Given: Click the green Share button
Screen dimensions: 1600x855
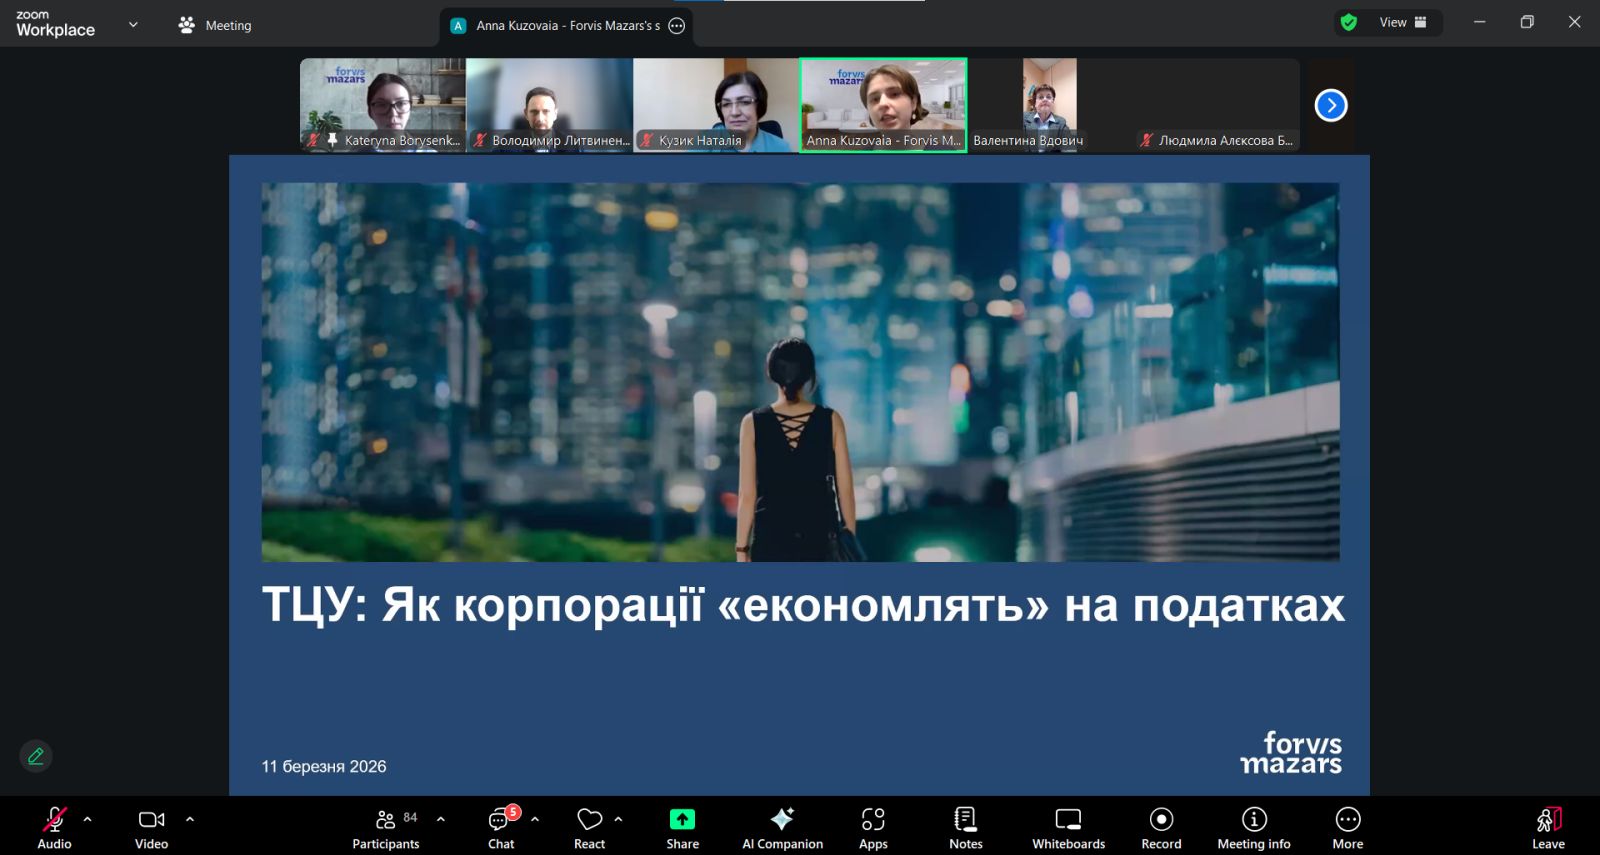Looking at the screenshot, I should click(682, 827).
